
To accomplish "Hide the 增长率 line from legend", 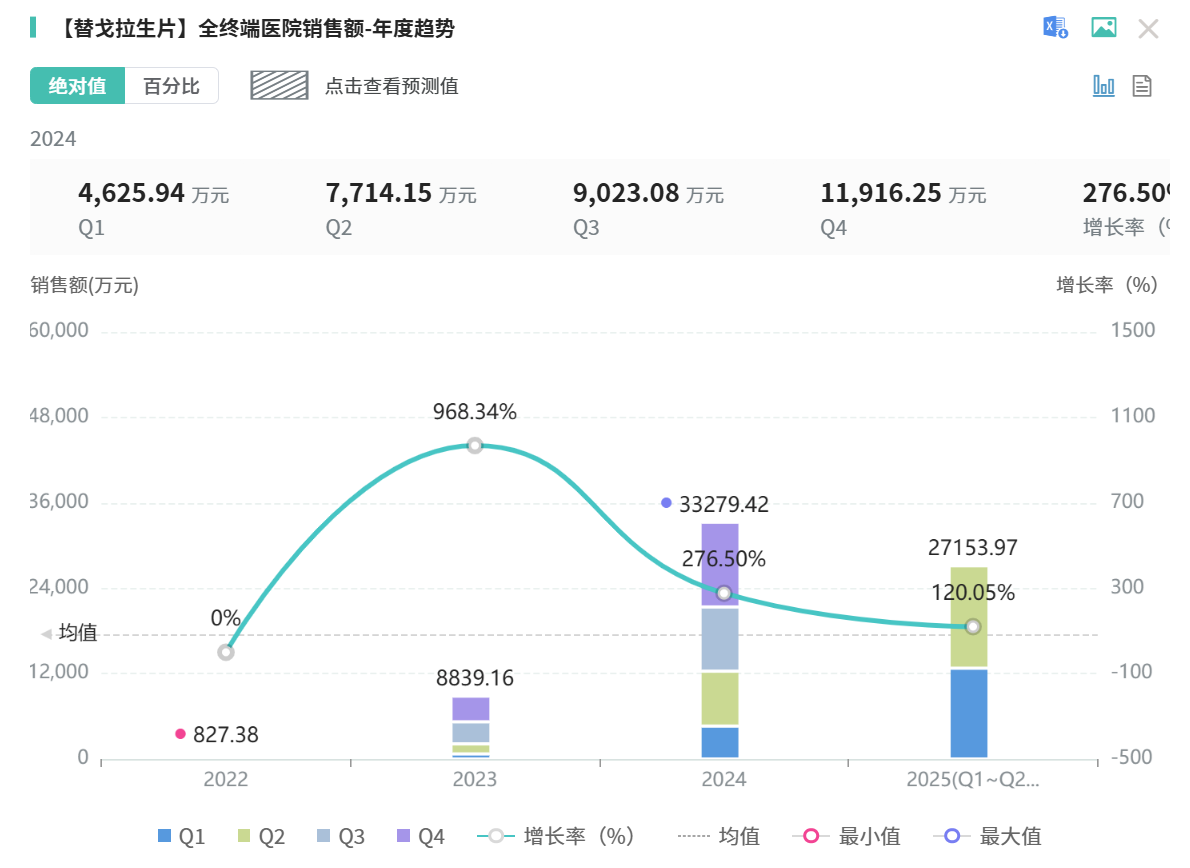I will pos(556,837).
